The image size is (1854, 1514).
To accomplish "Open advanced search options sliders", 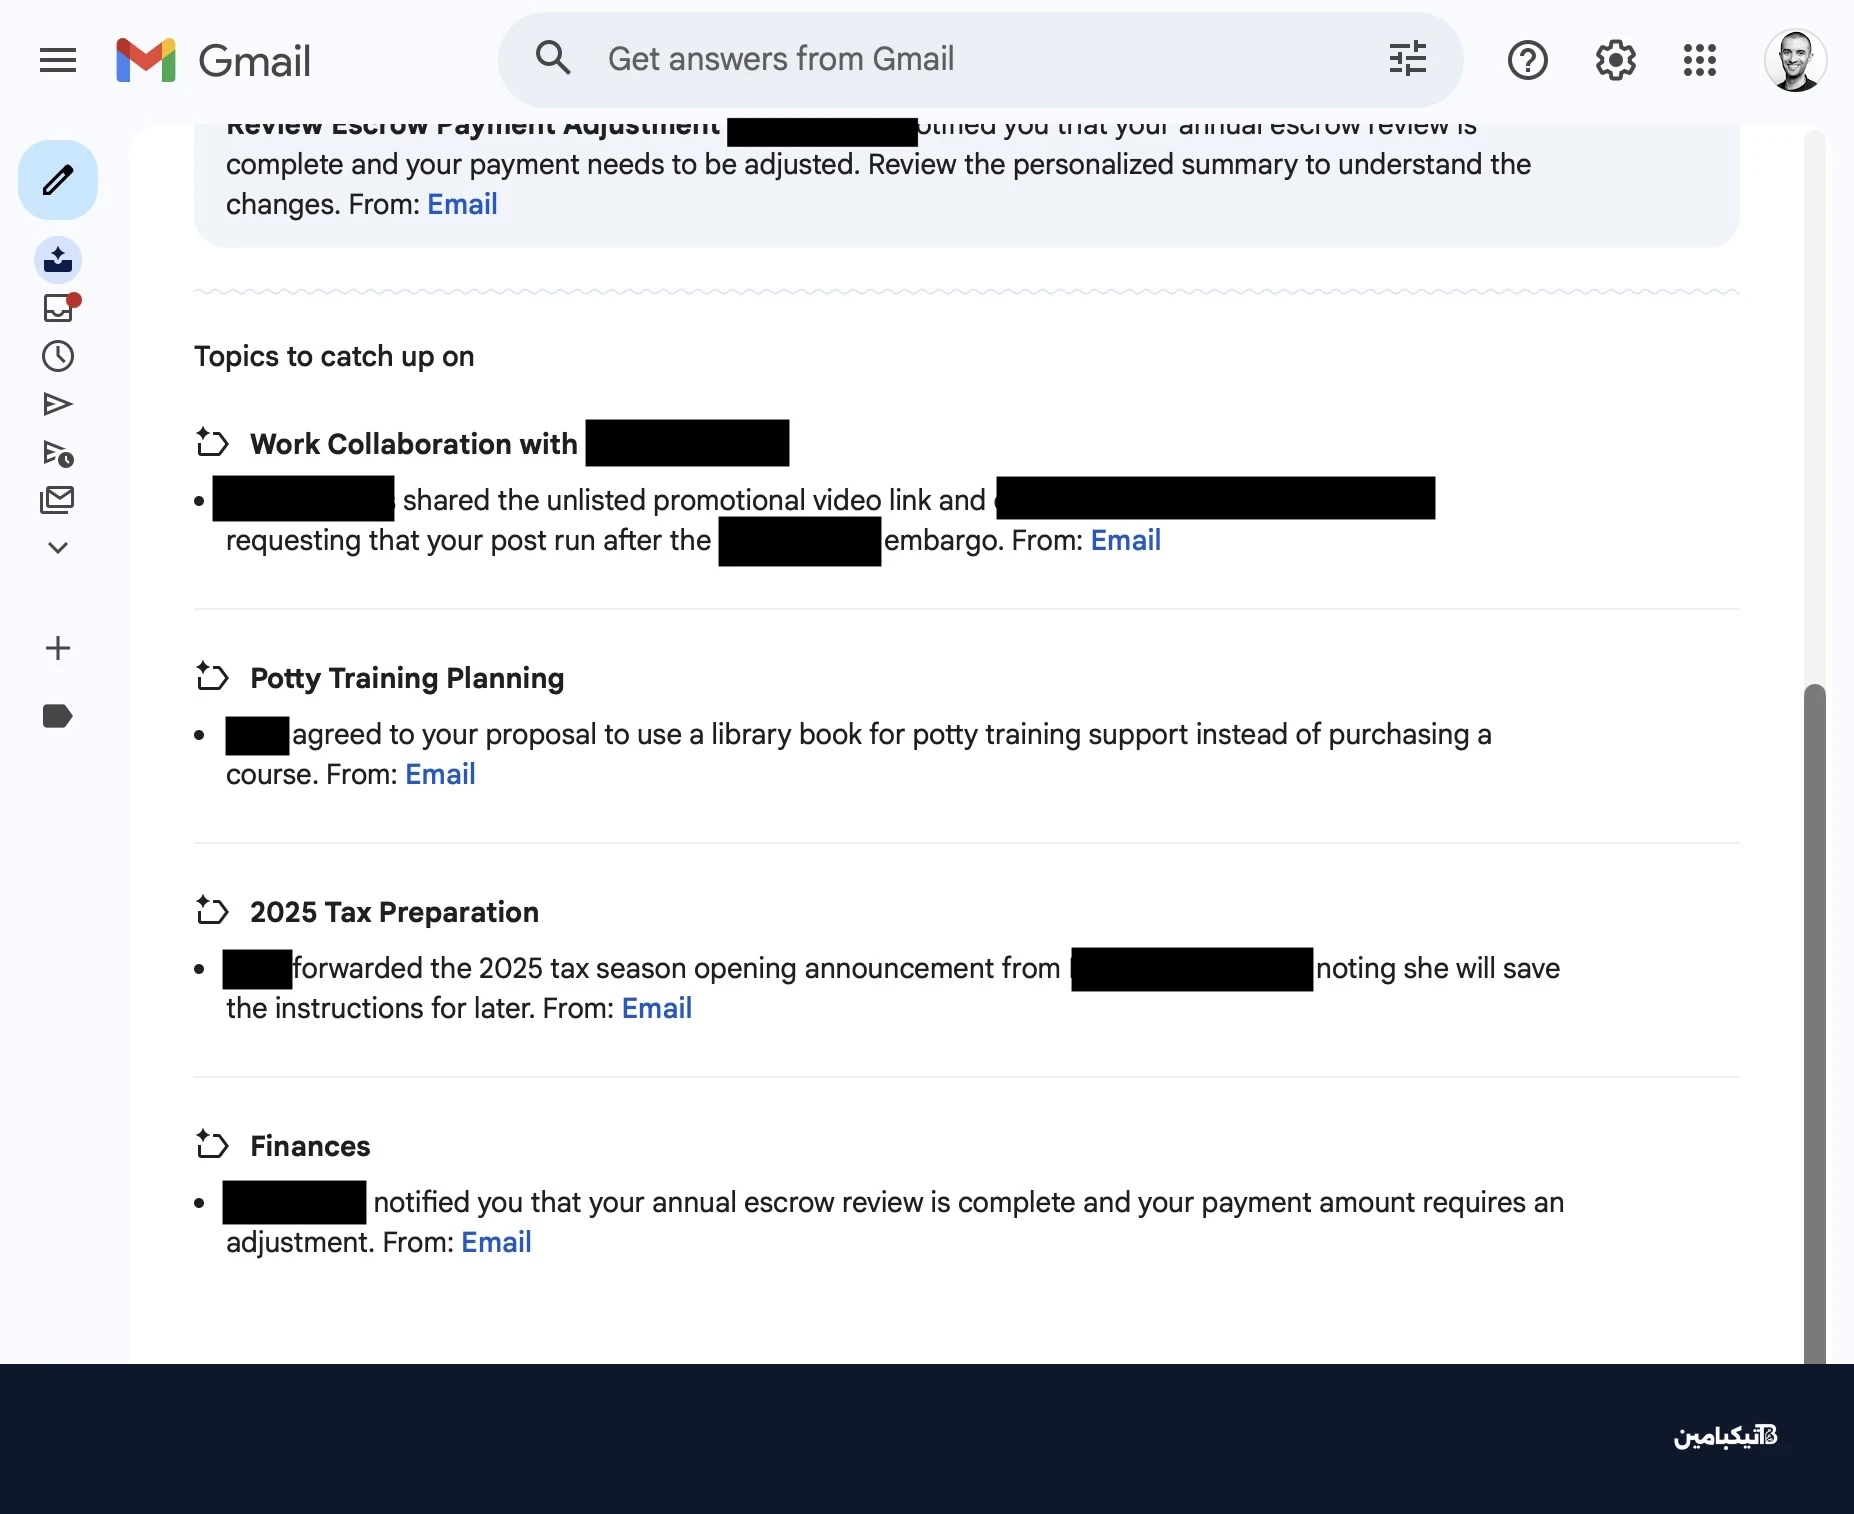I will tap(1409, 59).
